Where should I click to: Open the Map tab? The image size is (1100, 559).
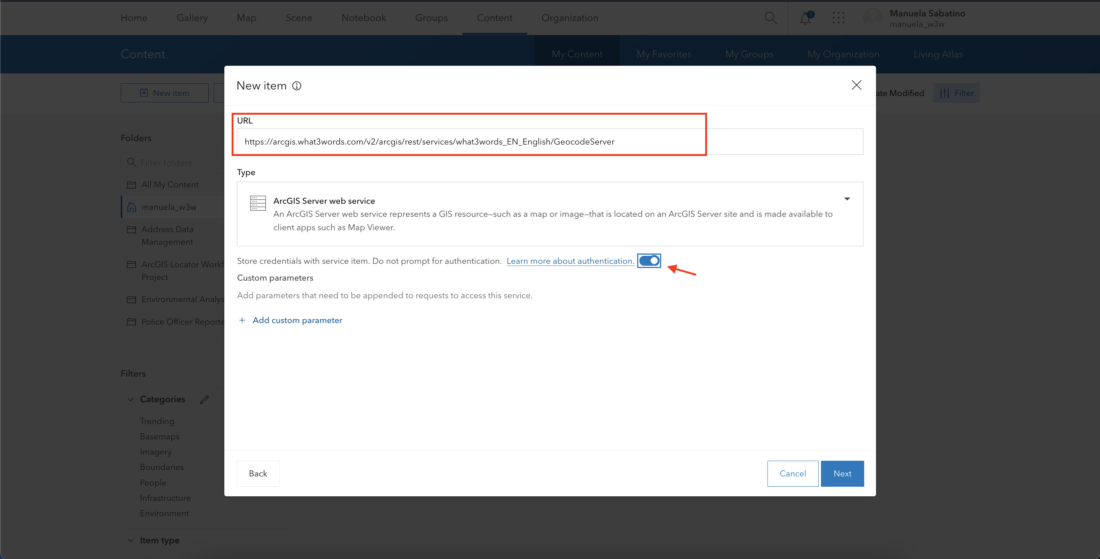tap(246, 18)
